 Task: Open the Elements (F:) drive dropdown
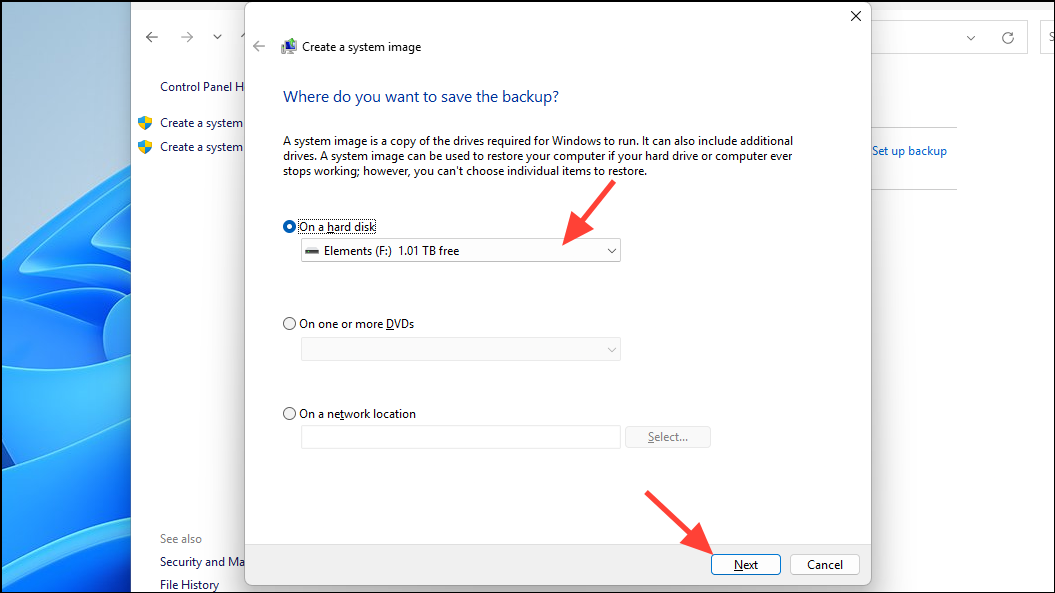coord(611,250)
